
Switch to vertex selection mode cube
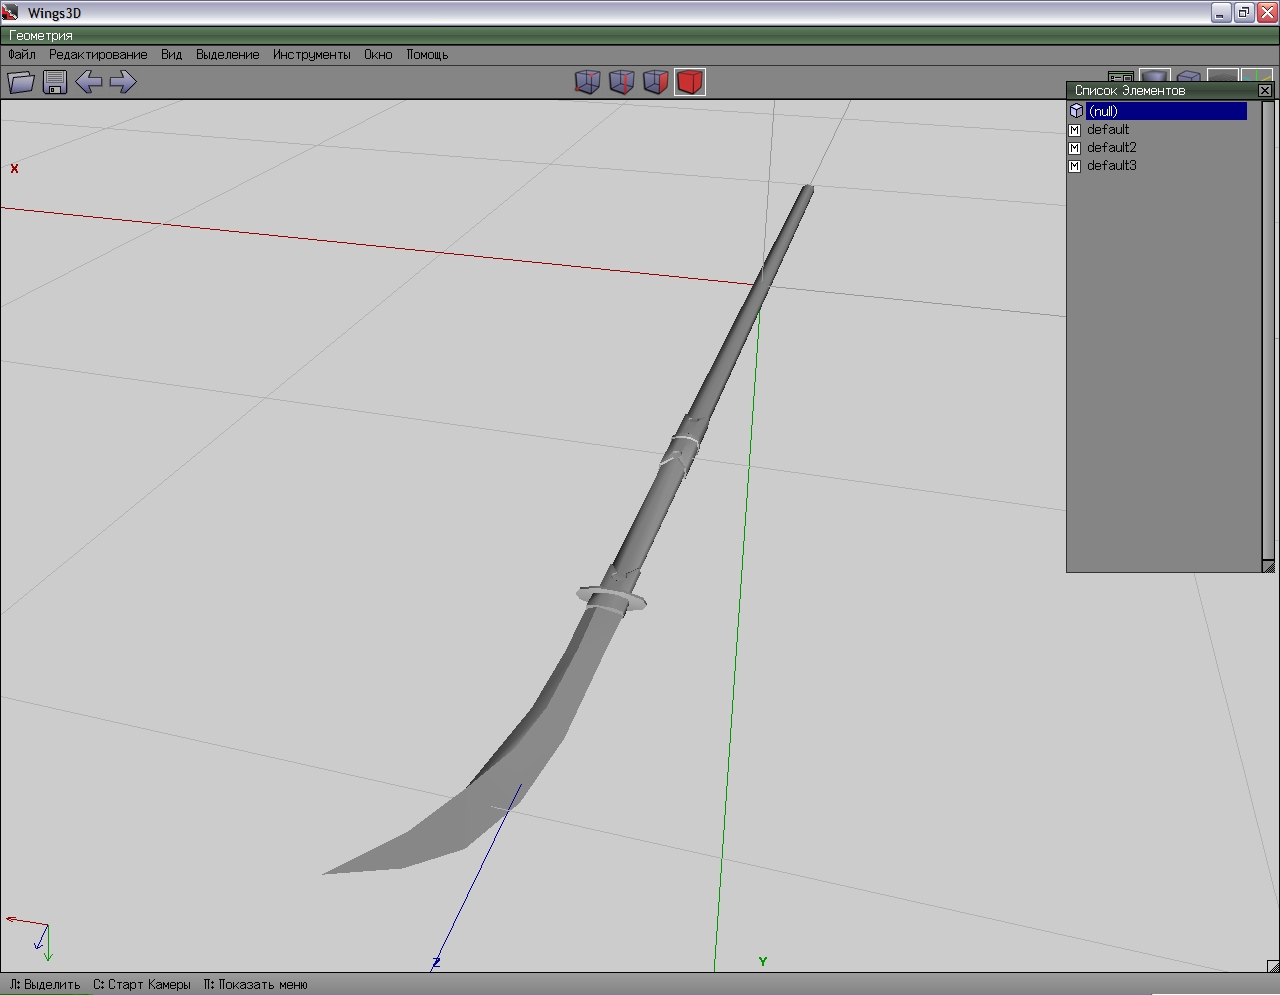588,82
